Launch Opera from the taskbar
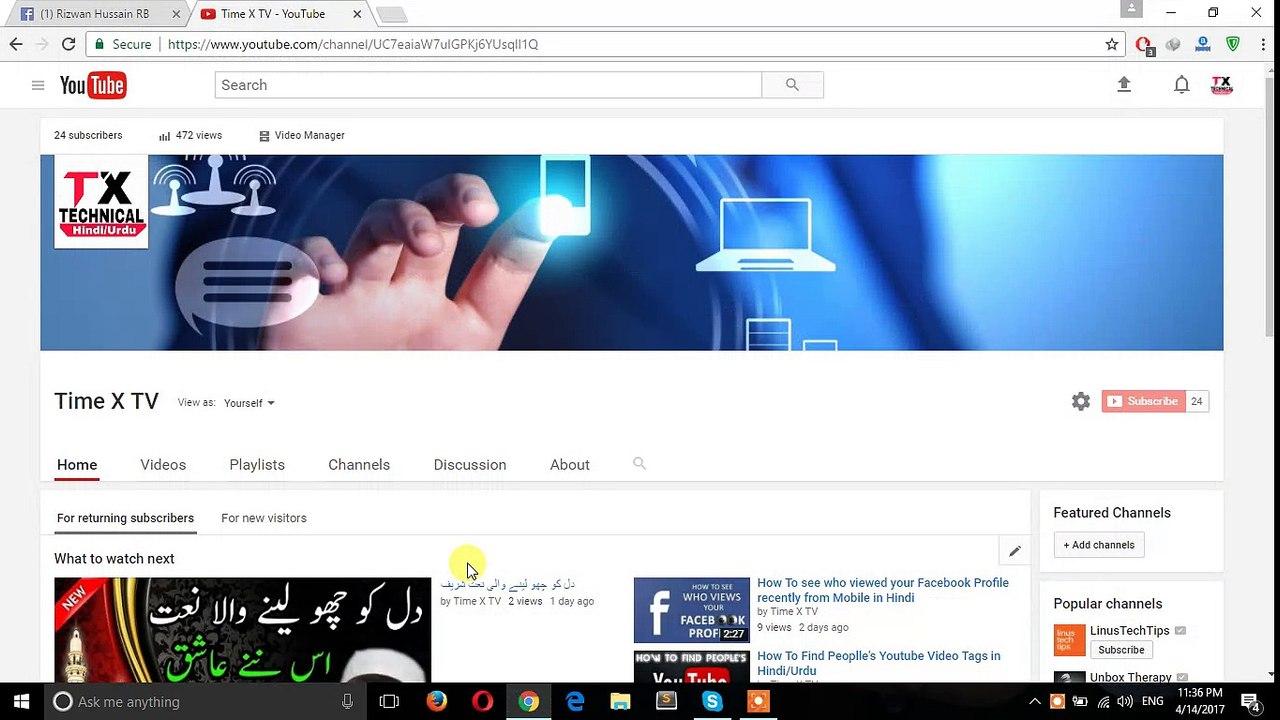The image size is (1280, 720). tap(482, 701)
